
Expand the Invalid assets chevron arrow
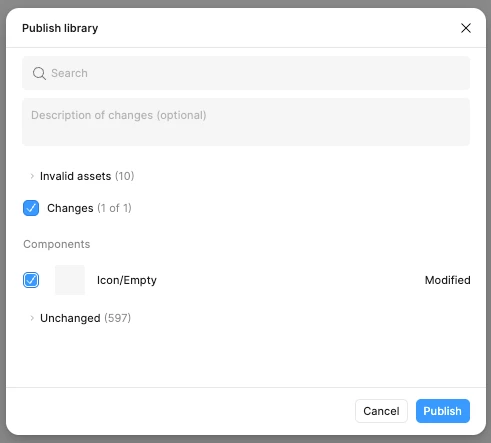point(32,176)
